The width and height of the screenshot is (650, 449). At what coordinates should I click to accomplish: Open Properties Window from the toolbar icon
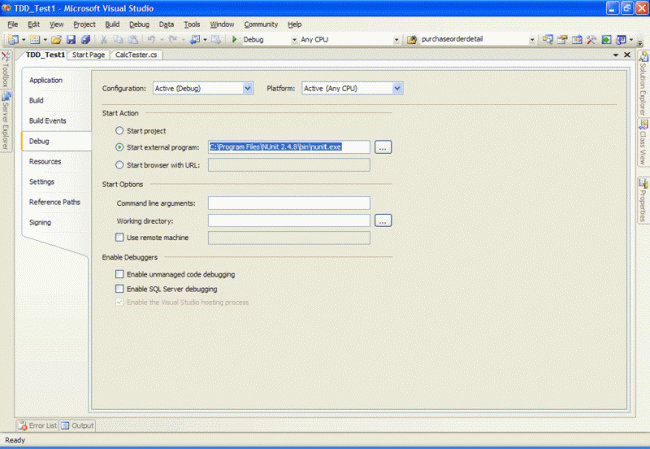562,39
